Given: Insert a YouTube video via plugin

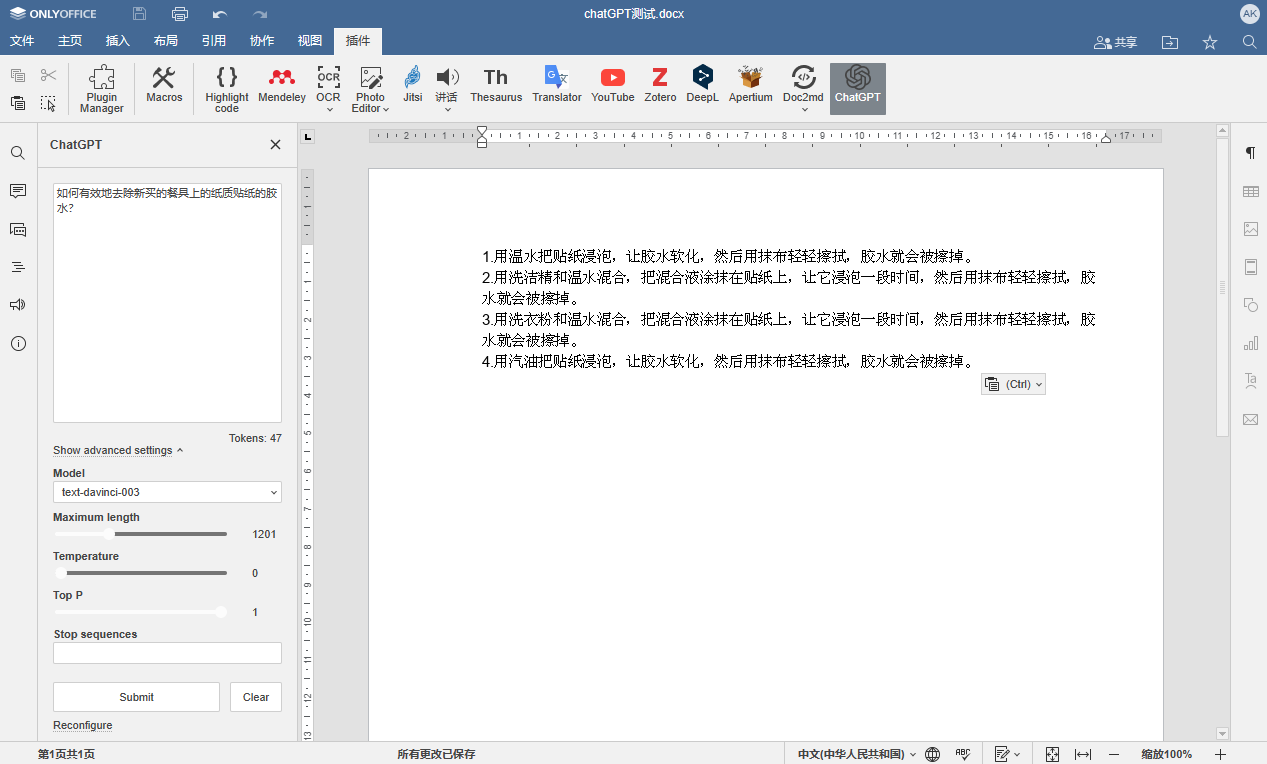Looking at the screenshot, I should (613, 85).
